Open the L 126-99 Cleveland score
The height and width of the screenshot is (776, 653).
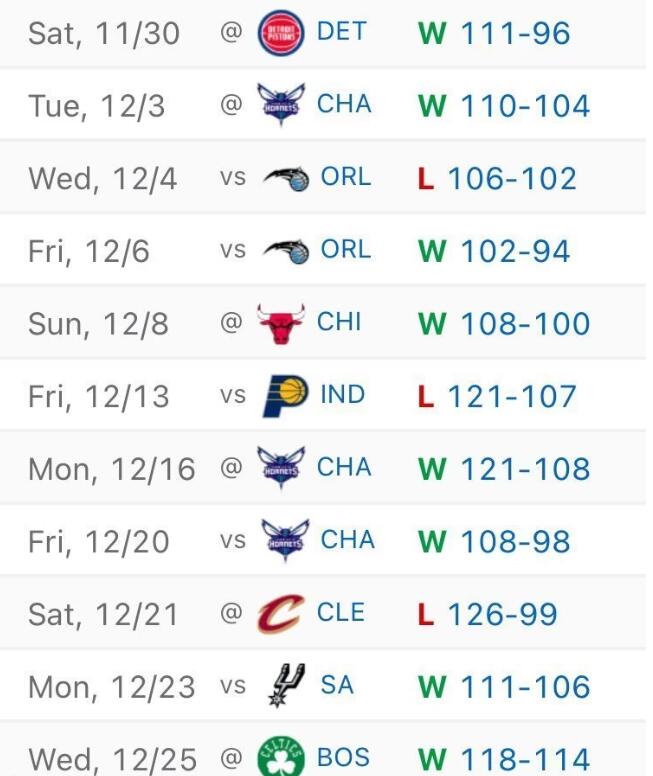point(487,615)
